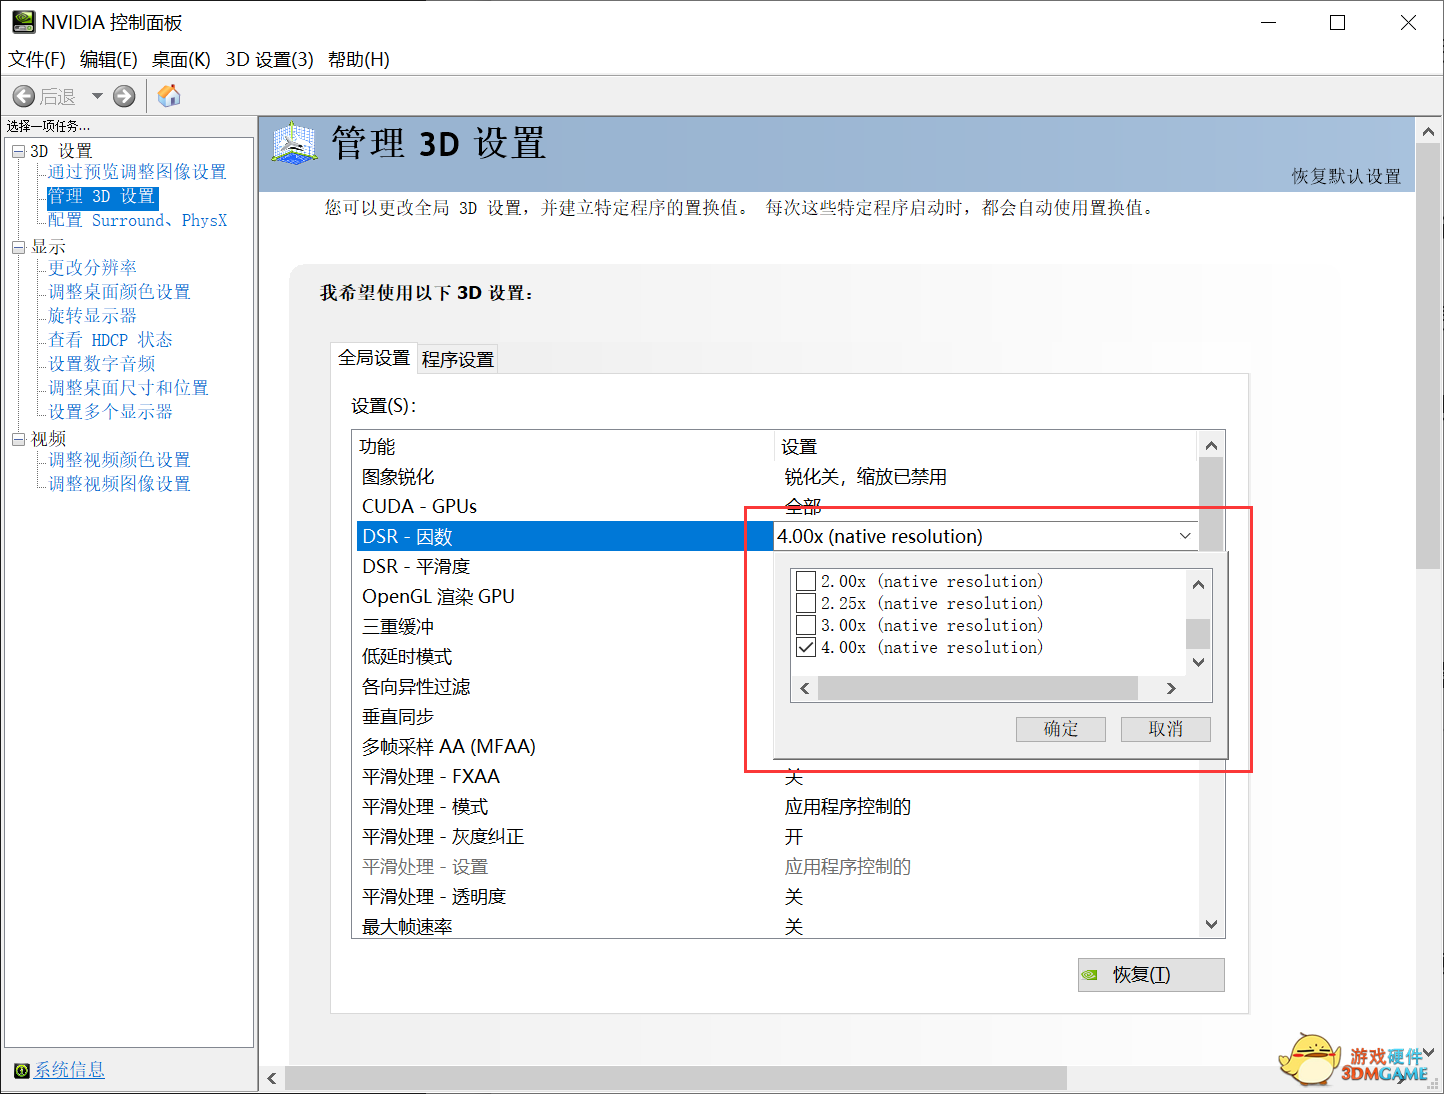The image size is (1444, 1094).
Task: Open the 桌面(K) menu
Action: pyautogui.click(x=181, y=60)
